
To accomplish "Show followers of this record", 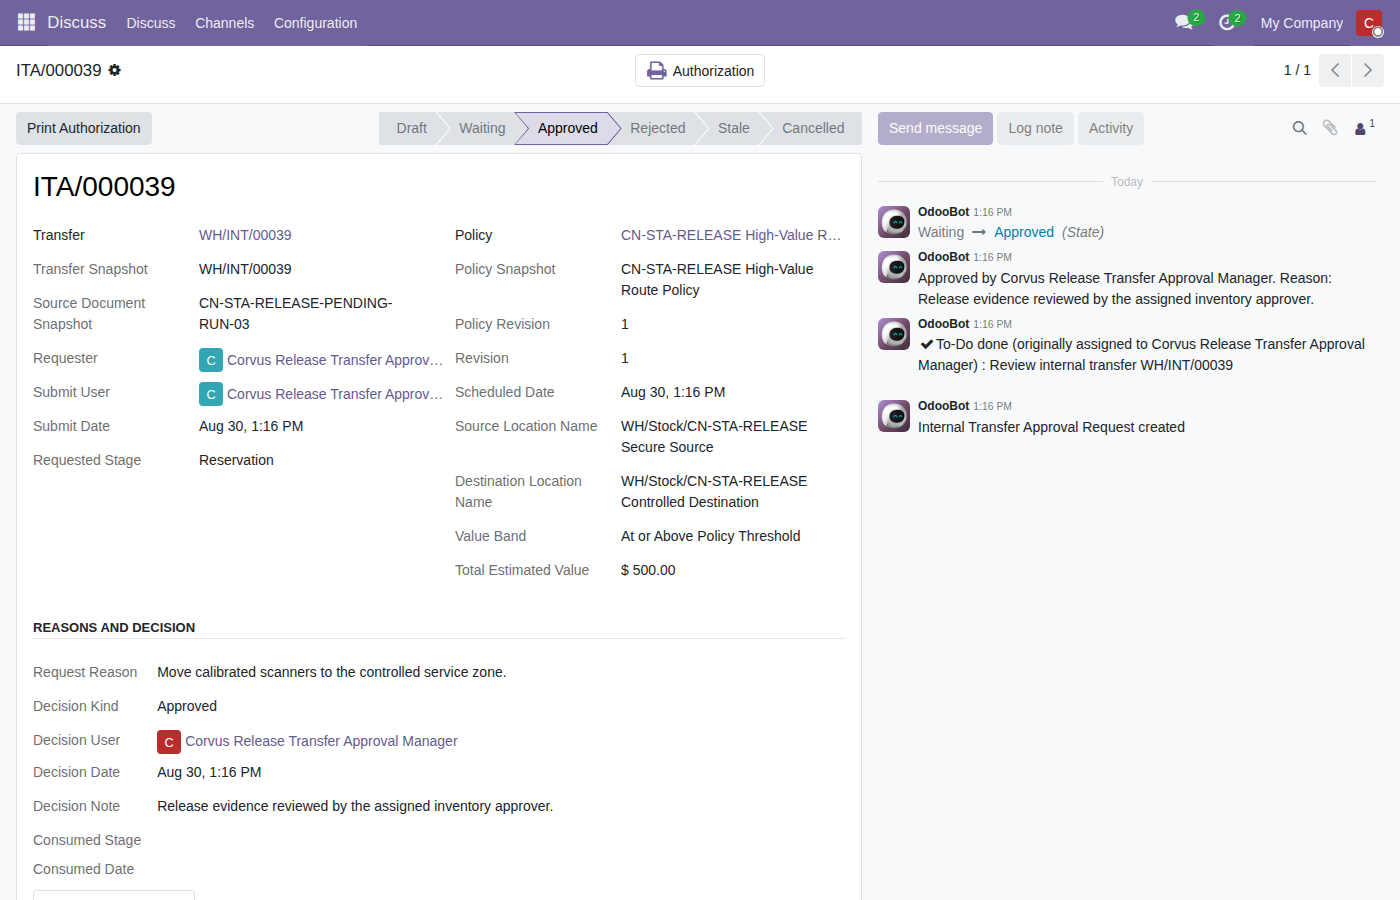I will click(1364, 128).
